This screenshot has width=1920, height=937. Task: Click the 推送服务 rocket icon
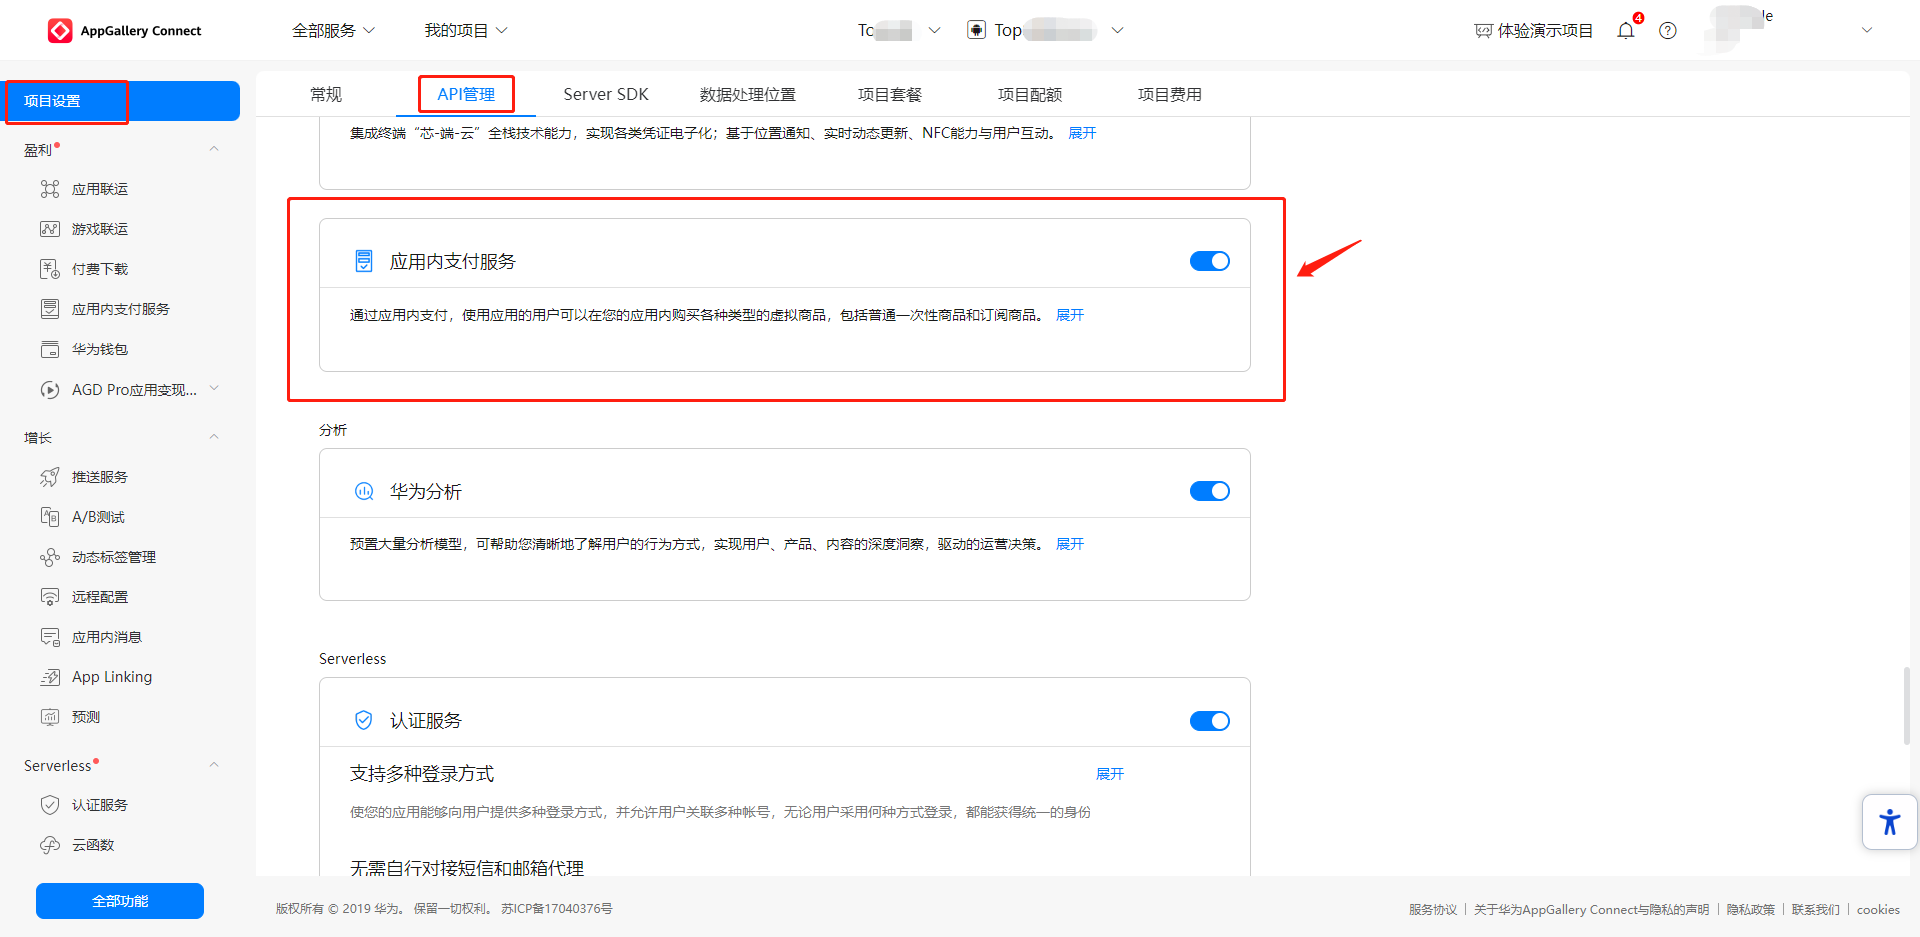[50, 477]
